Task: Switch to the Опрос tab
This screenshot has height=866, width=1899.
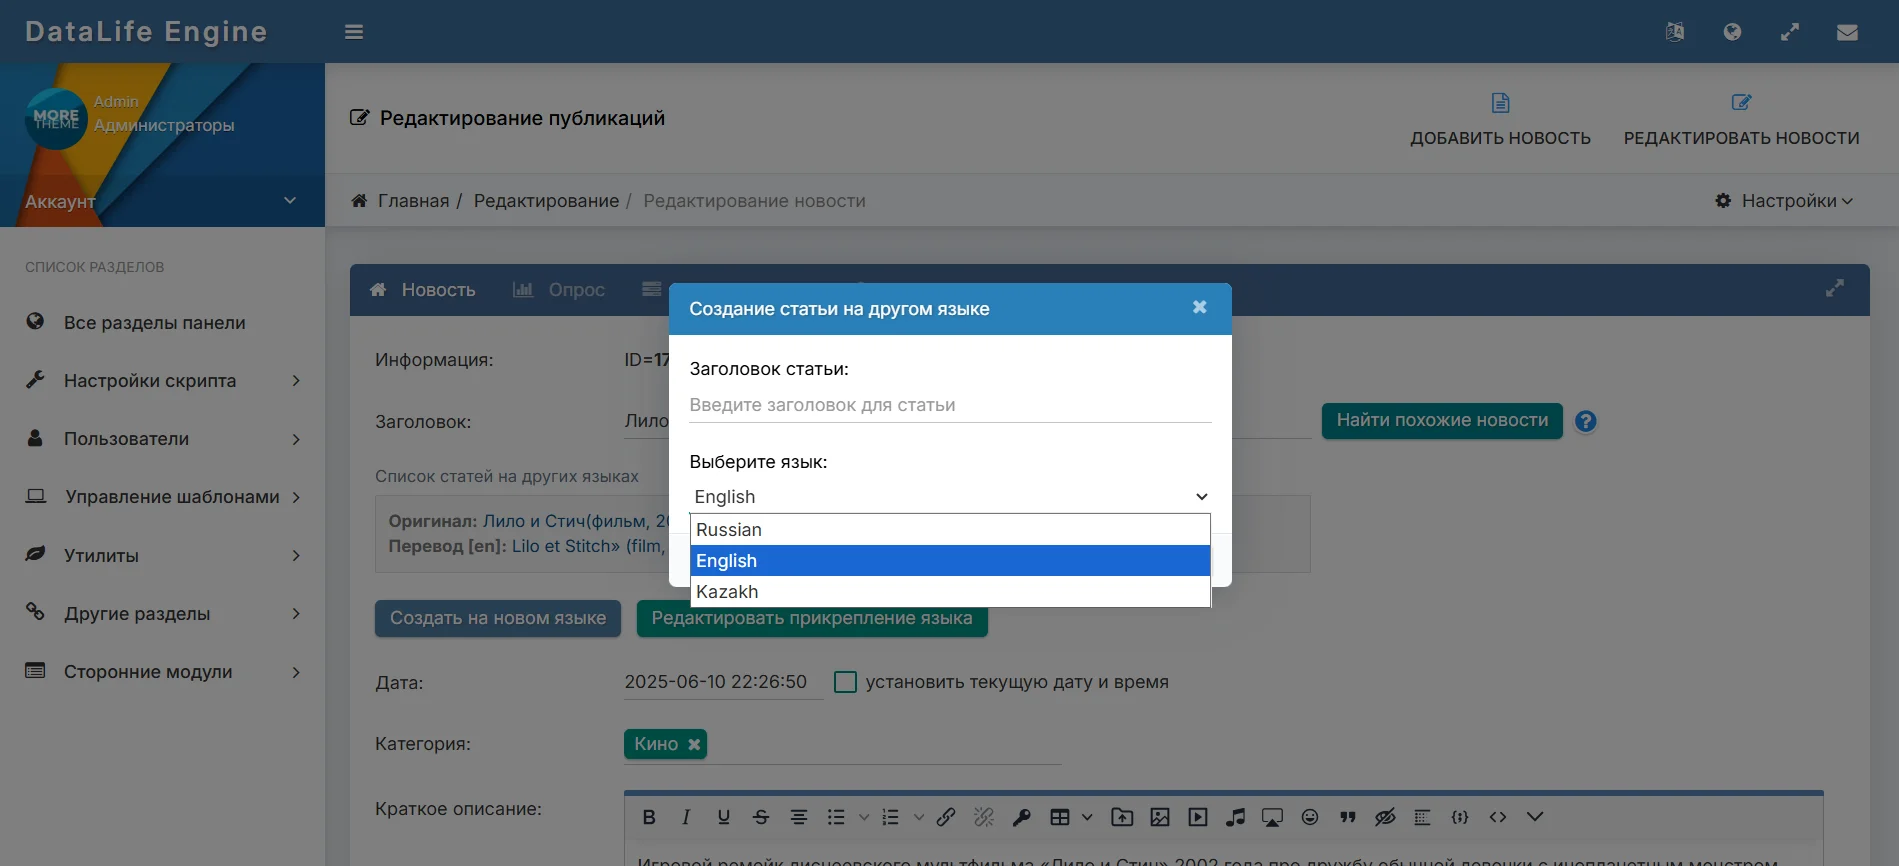Action: 560,290
